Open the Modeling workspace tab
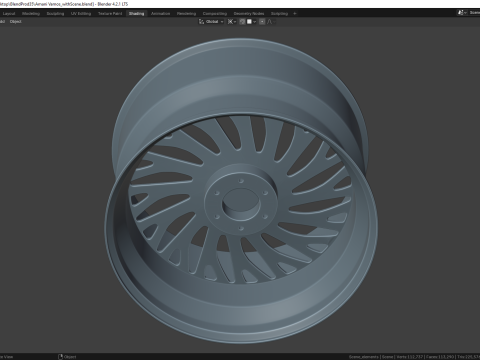The height and width of the screenshot is (360, 480). [x=31, y=13]
